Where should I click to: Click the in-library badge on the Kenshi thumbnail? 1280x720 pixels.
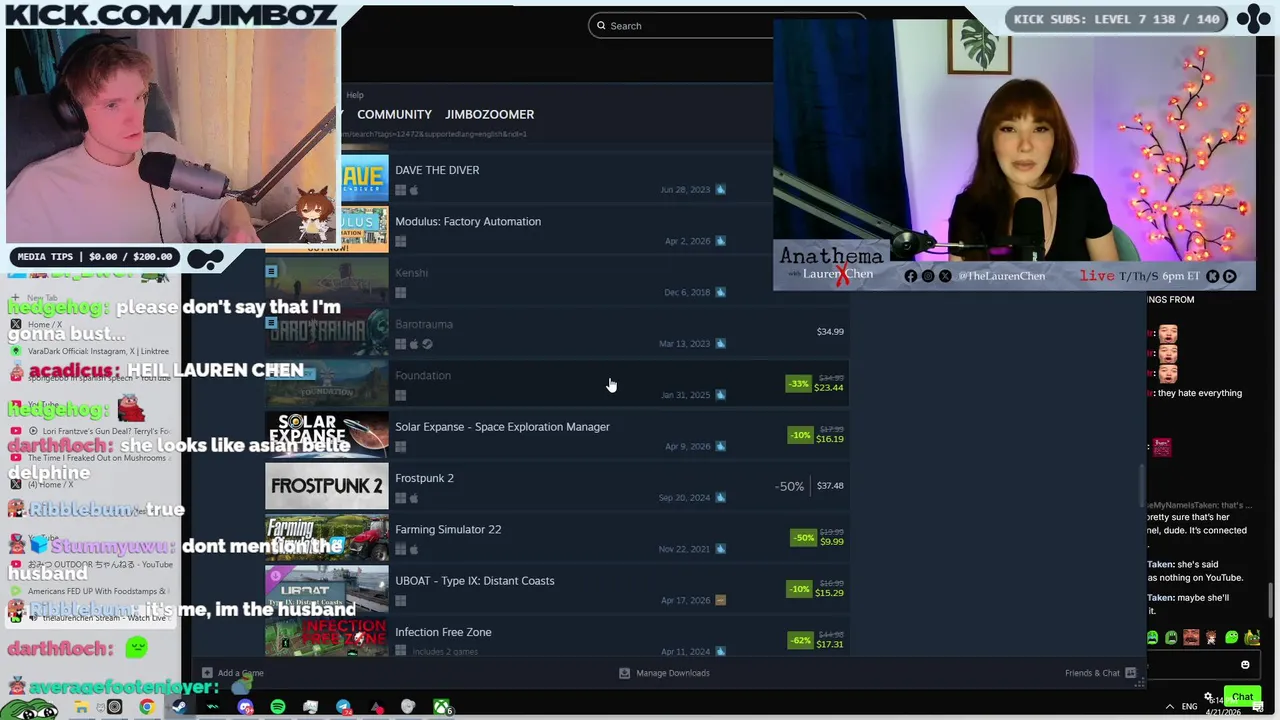pos(271,271)
